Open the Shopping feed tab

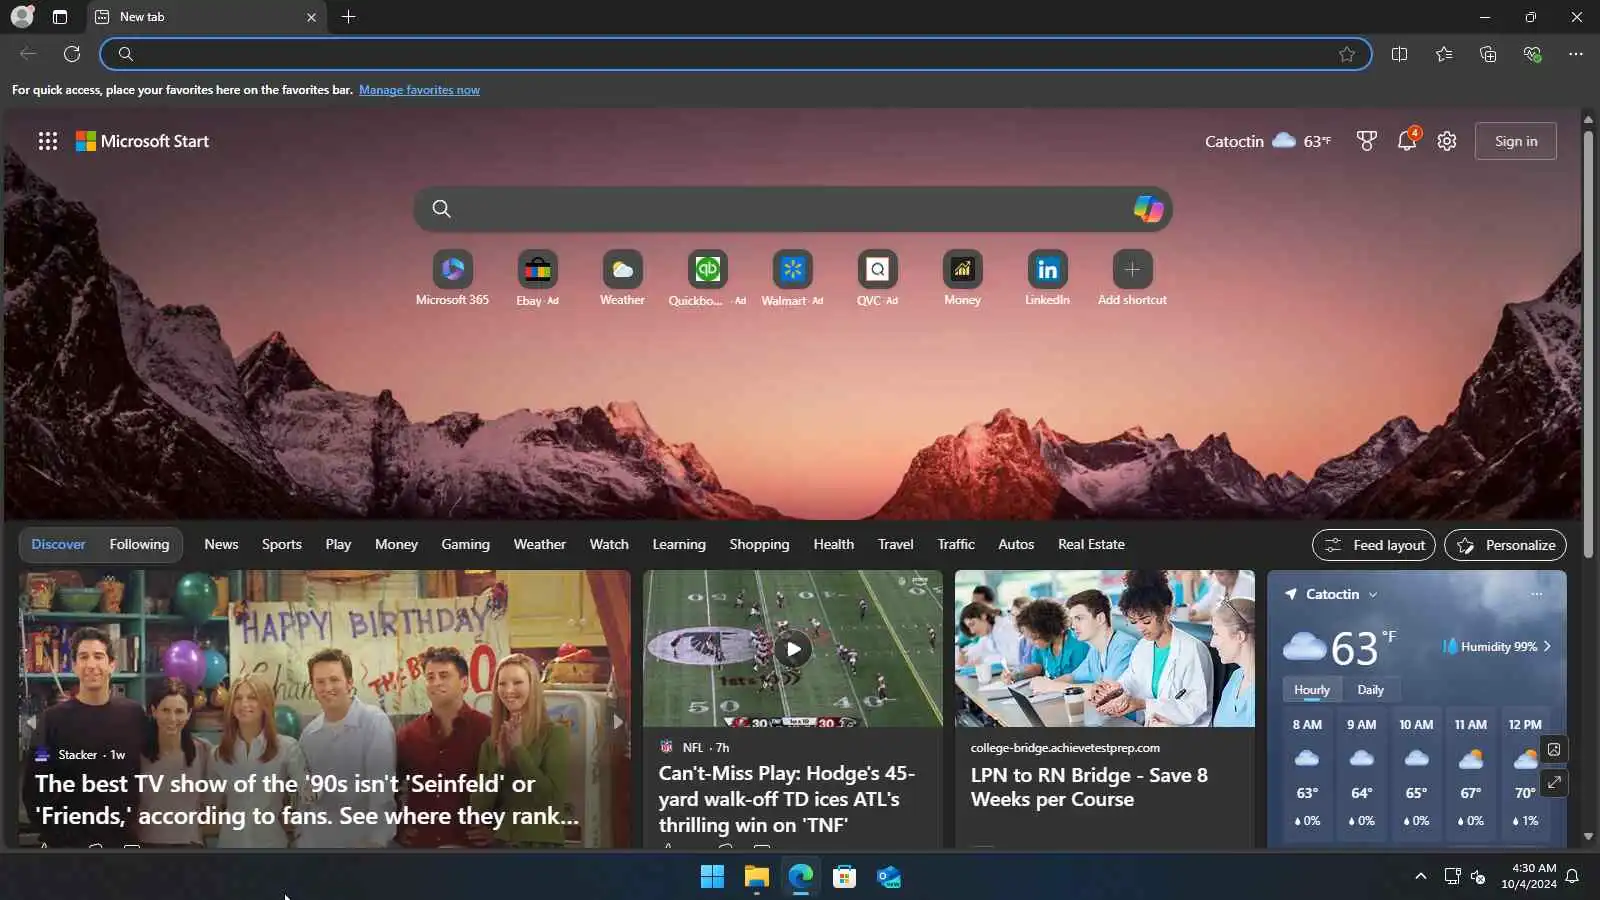click(759, 544)
